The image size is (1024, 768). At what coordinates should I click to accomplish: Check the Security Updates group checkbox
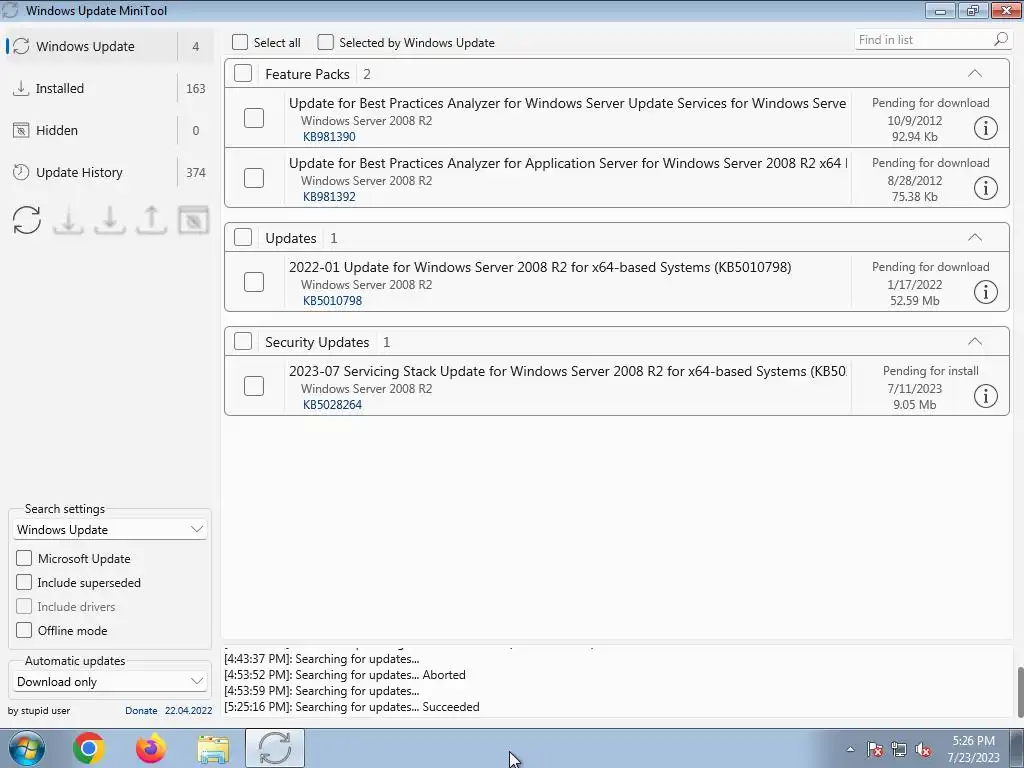[243, 342]
